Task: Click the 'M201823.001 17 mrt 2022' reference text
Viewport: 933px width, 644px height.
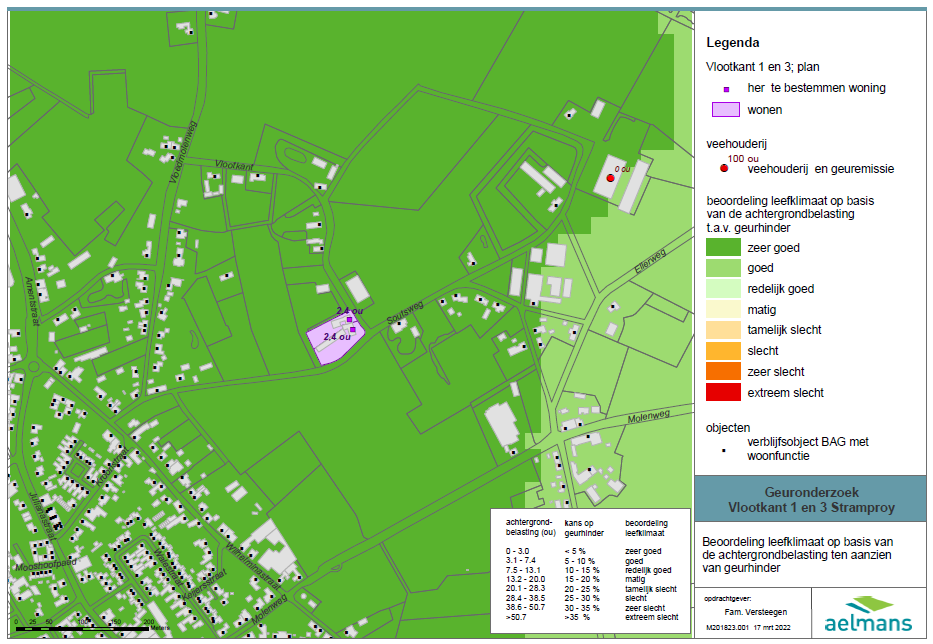Action: pos(748,627)
